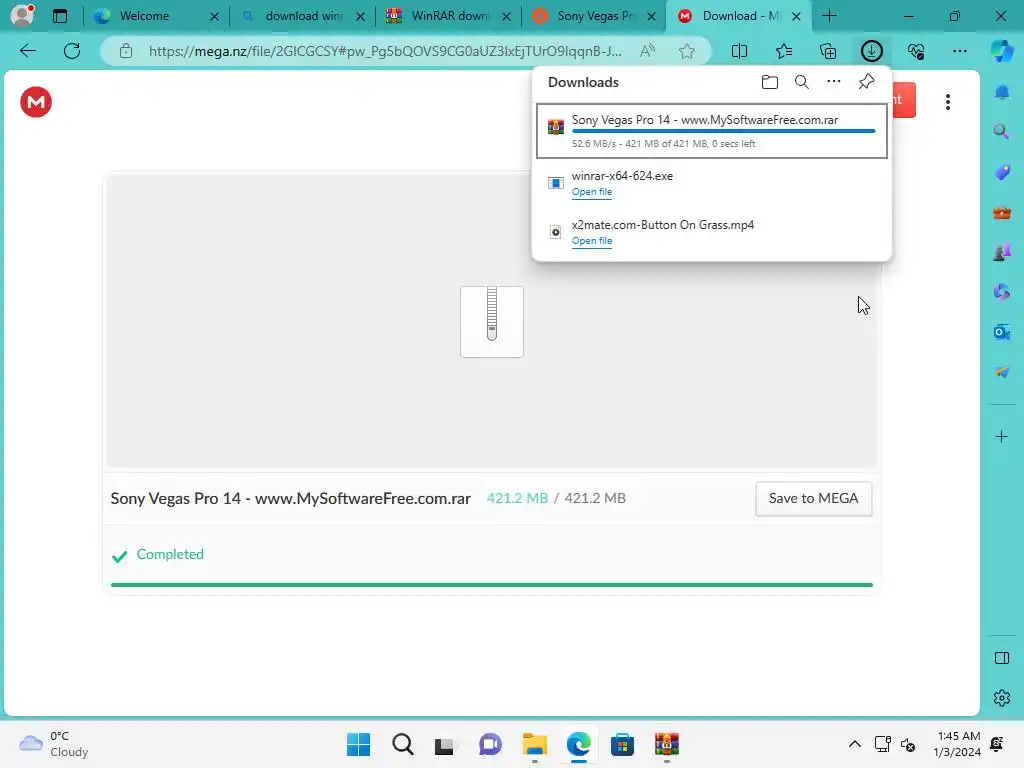
Task: Click the Completed status text
Action: (x=170, y=554)
